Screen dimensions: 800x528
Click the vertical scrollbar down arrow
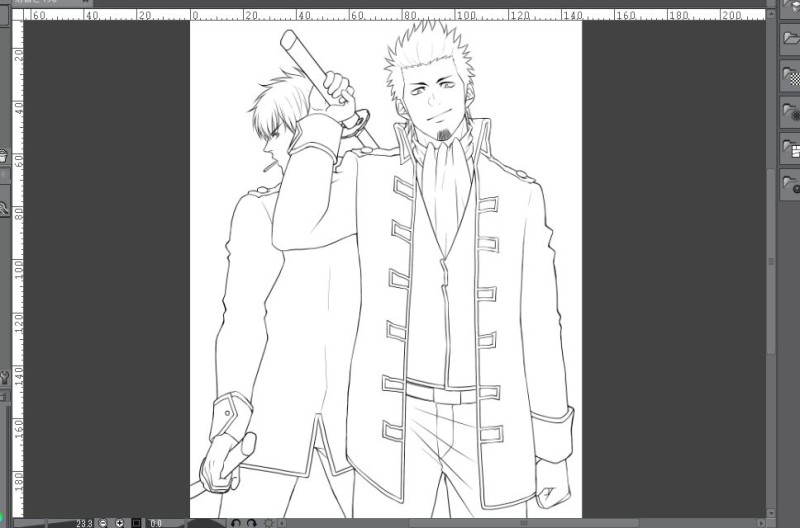771,513
